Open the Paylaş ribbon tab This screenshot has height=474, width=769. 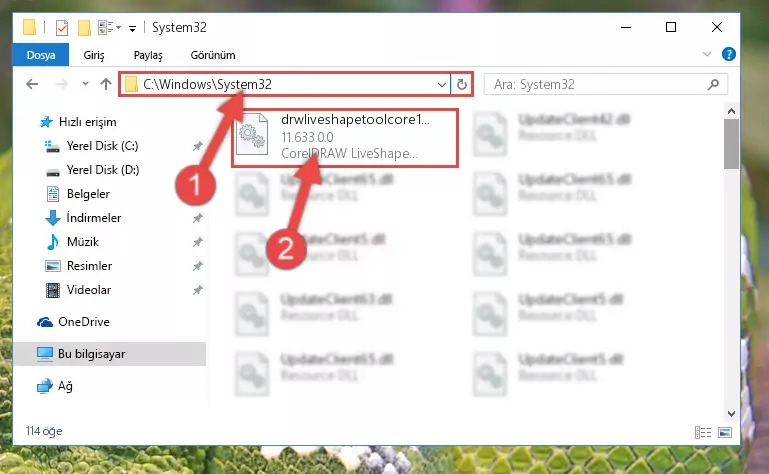coord(148,55)
